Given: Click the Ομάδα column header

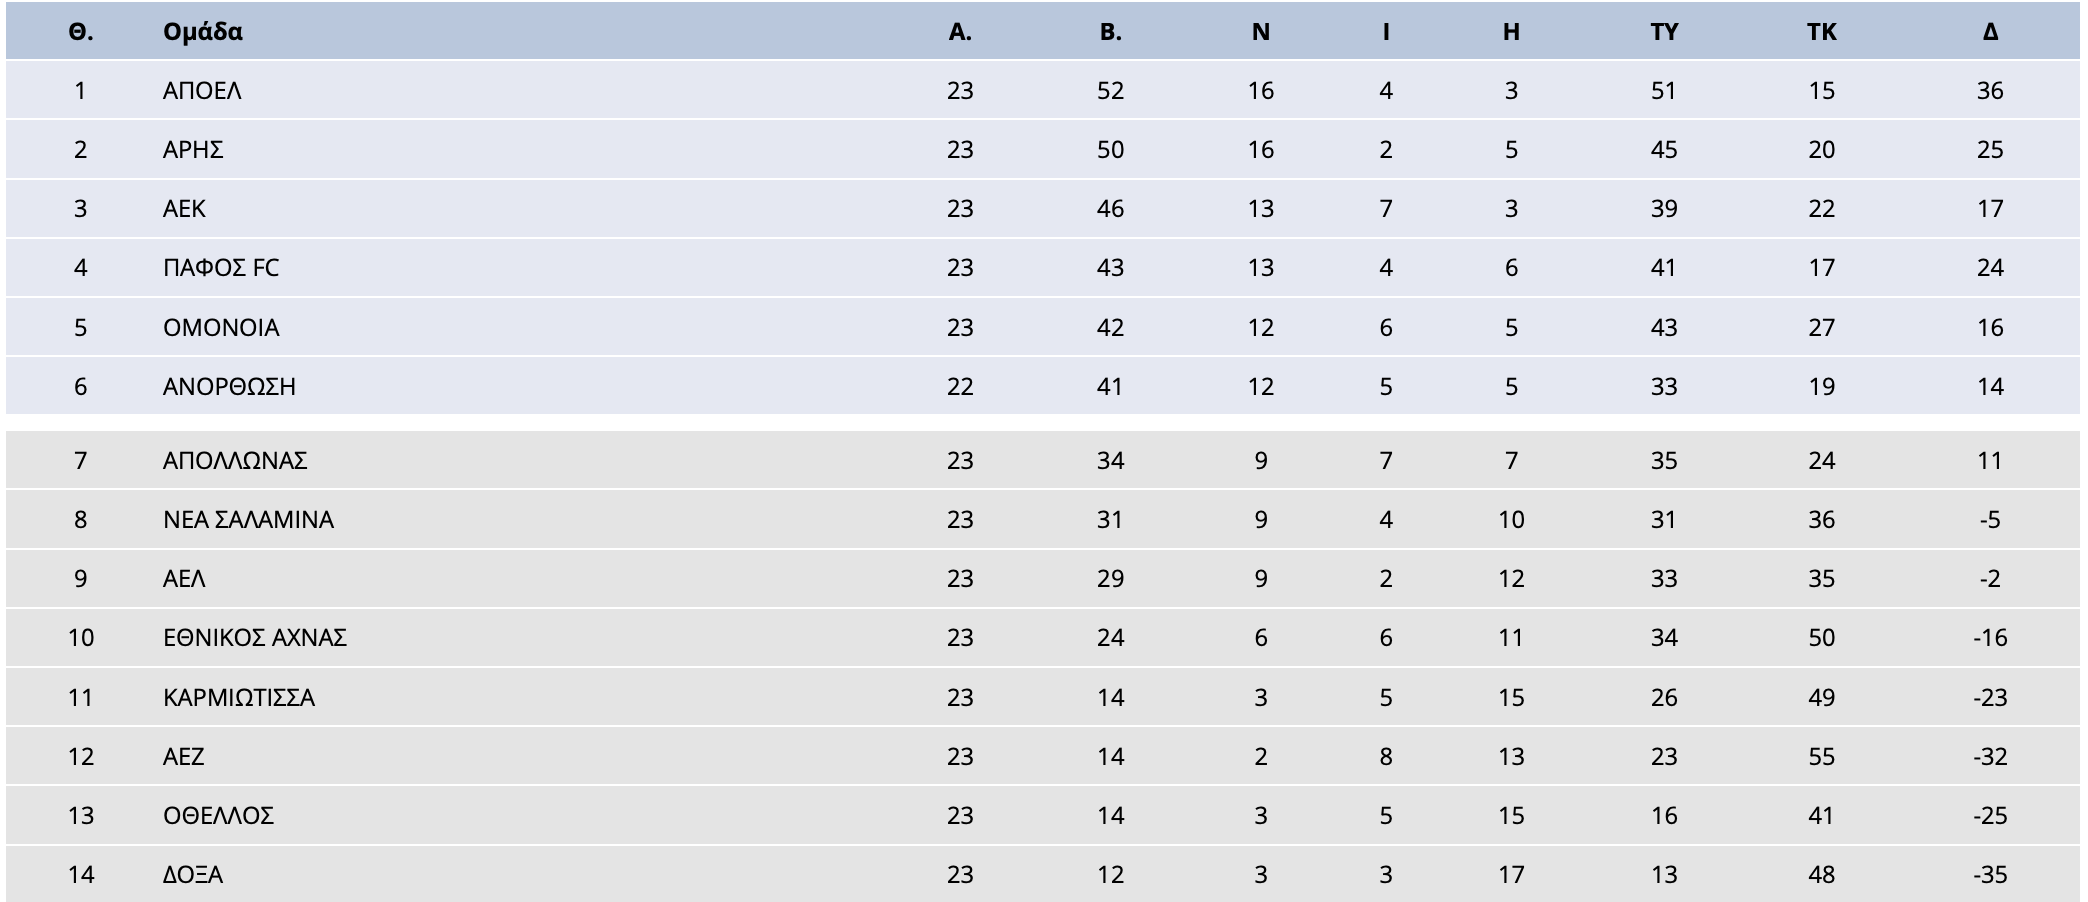Looking at the screenshot, I should pos(203,32).
